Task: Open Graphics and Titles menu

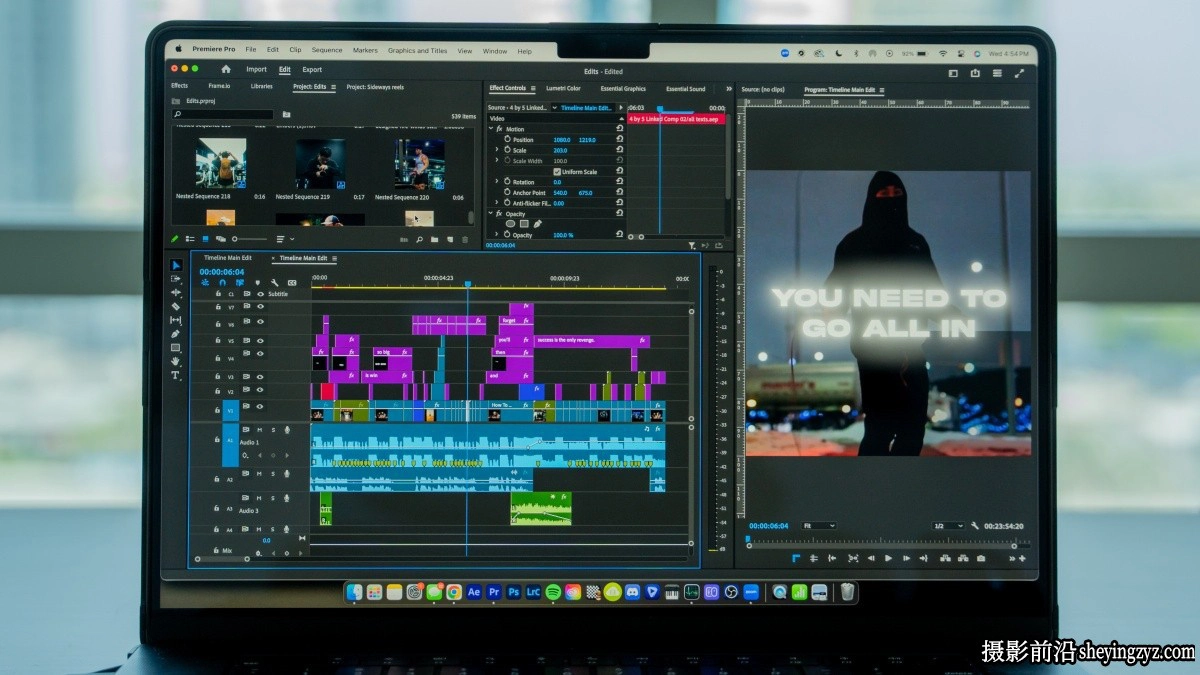Action: click(417, 50)
